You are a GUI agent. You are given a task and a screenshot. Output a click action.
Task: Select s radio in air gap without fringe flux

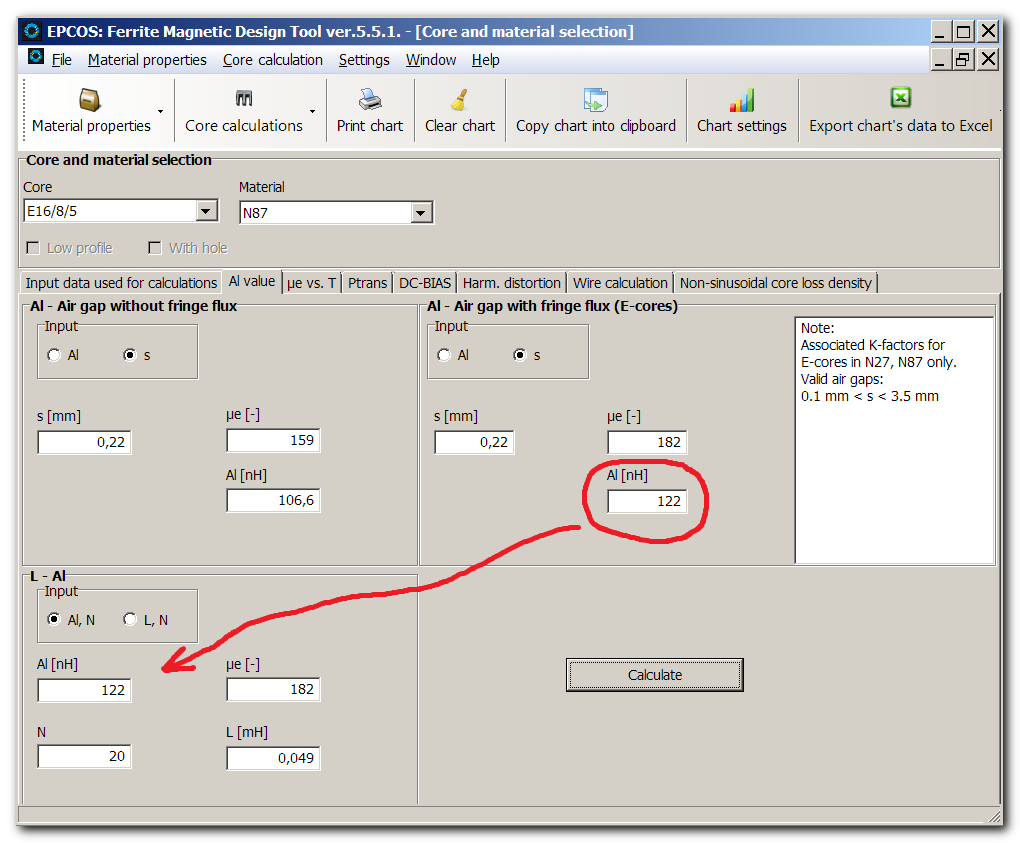(129, 355)
